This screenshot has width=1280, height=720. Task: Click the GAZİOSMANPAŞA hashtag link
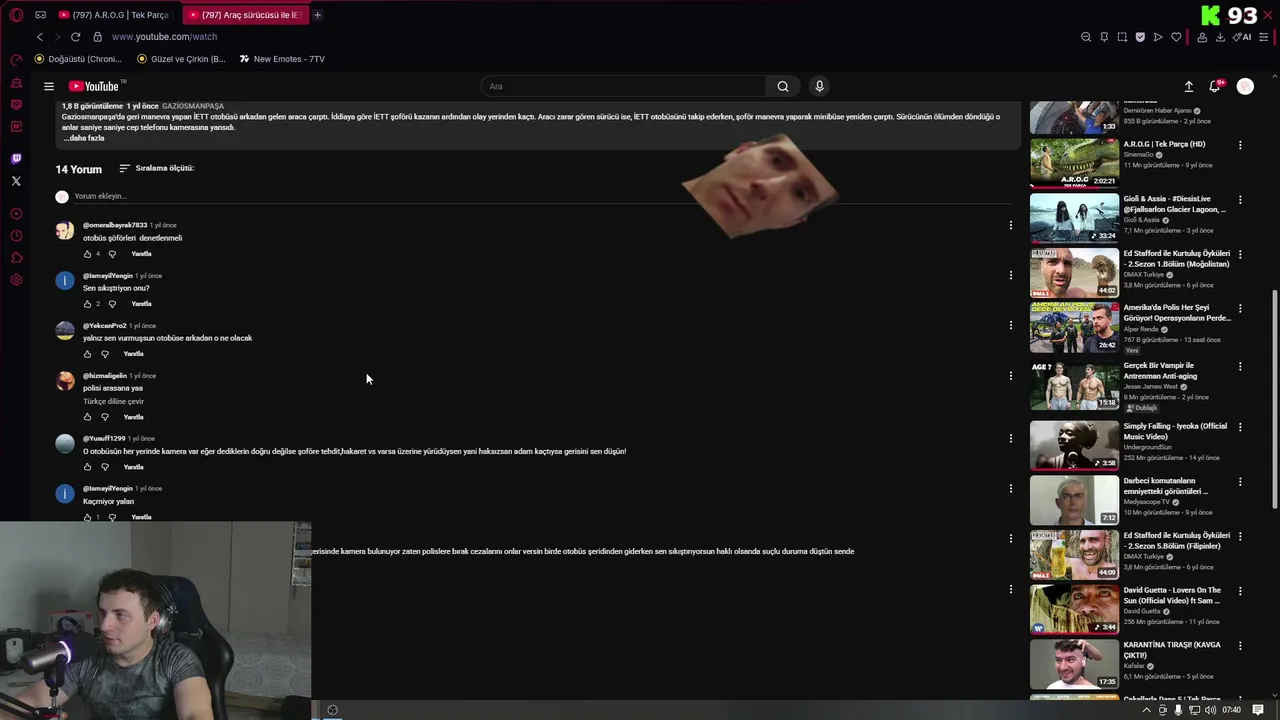click(192, 106)
